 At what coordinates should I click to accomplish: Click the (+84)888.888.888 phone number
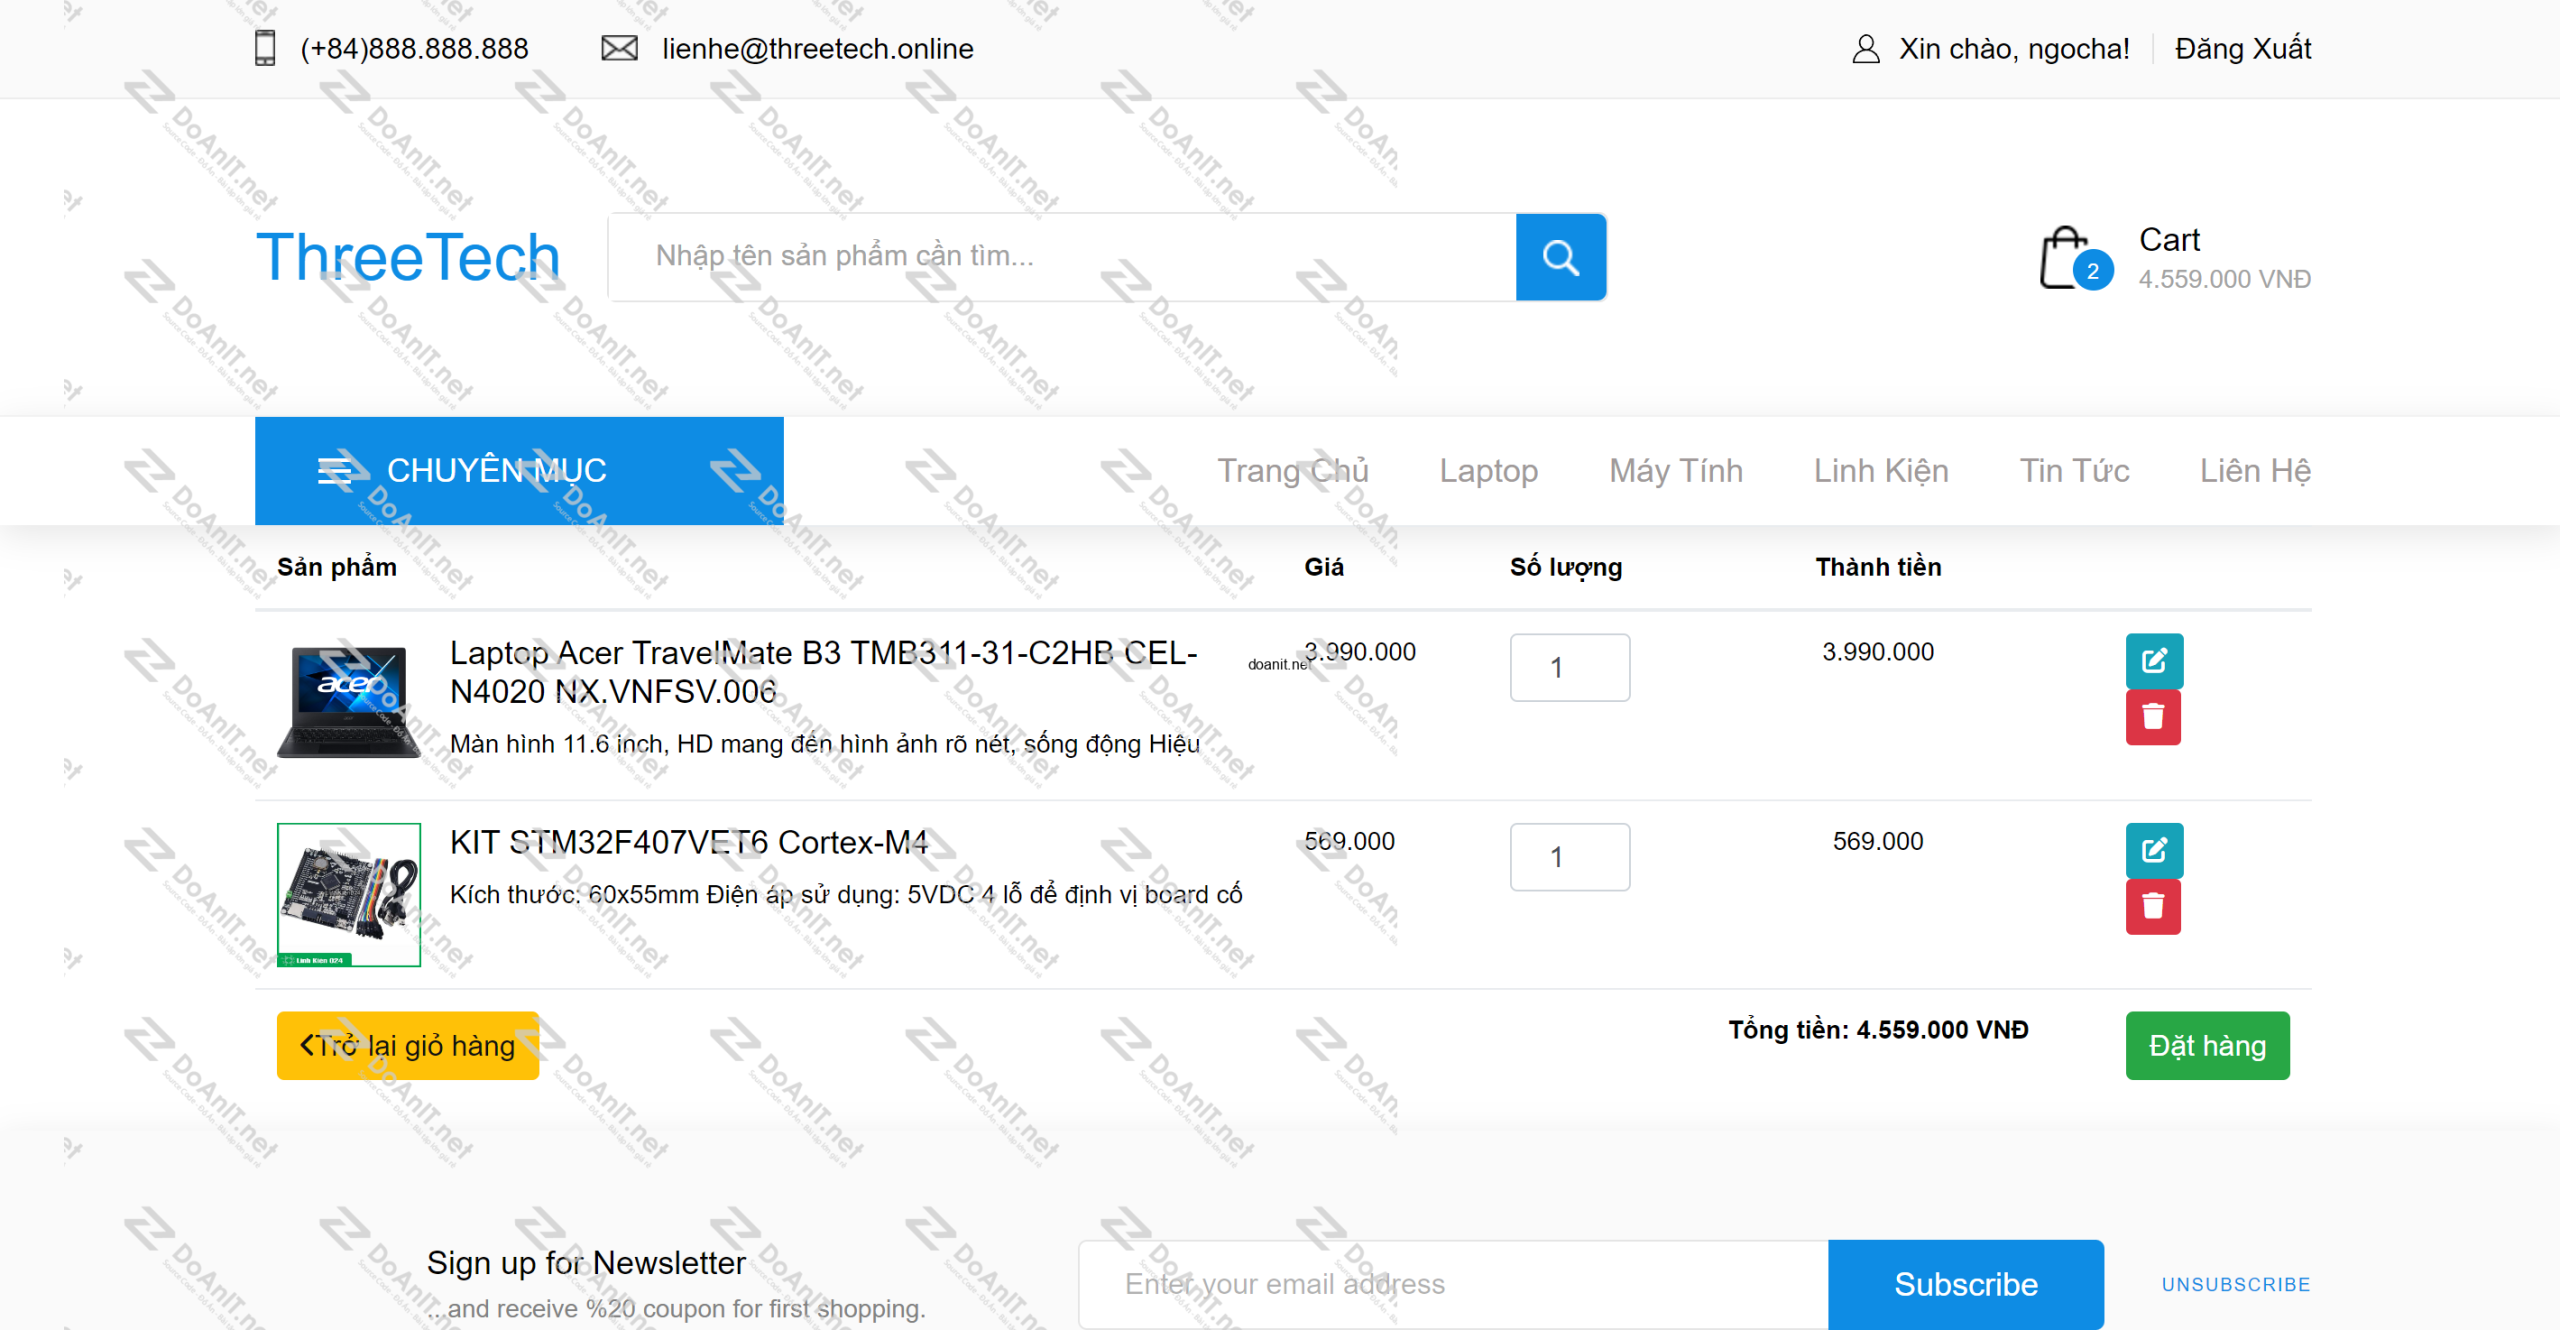414,48
